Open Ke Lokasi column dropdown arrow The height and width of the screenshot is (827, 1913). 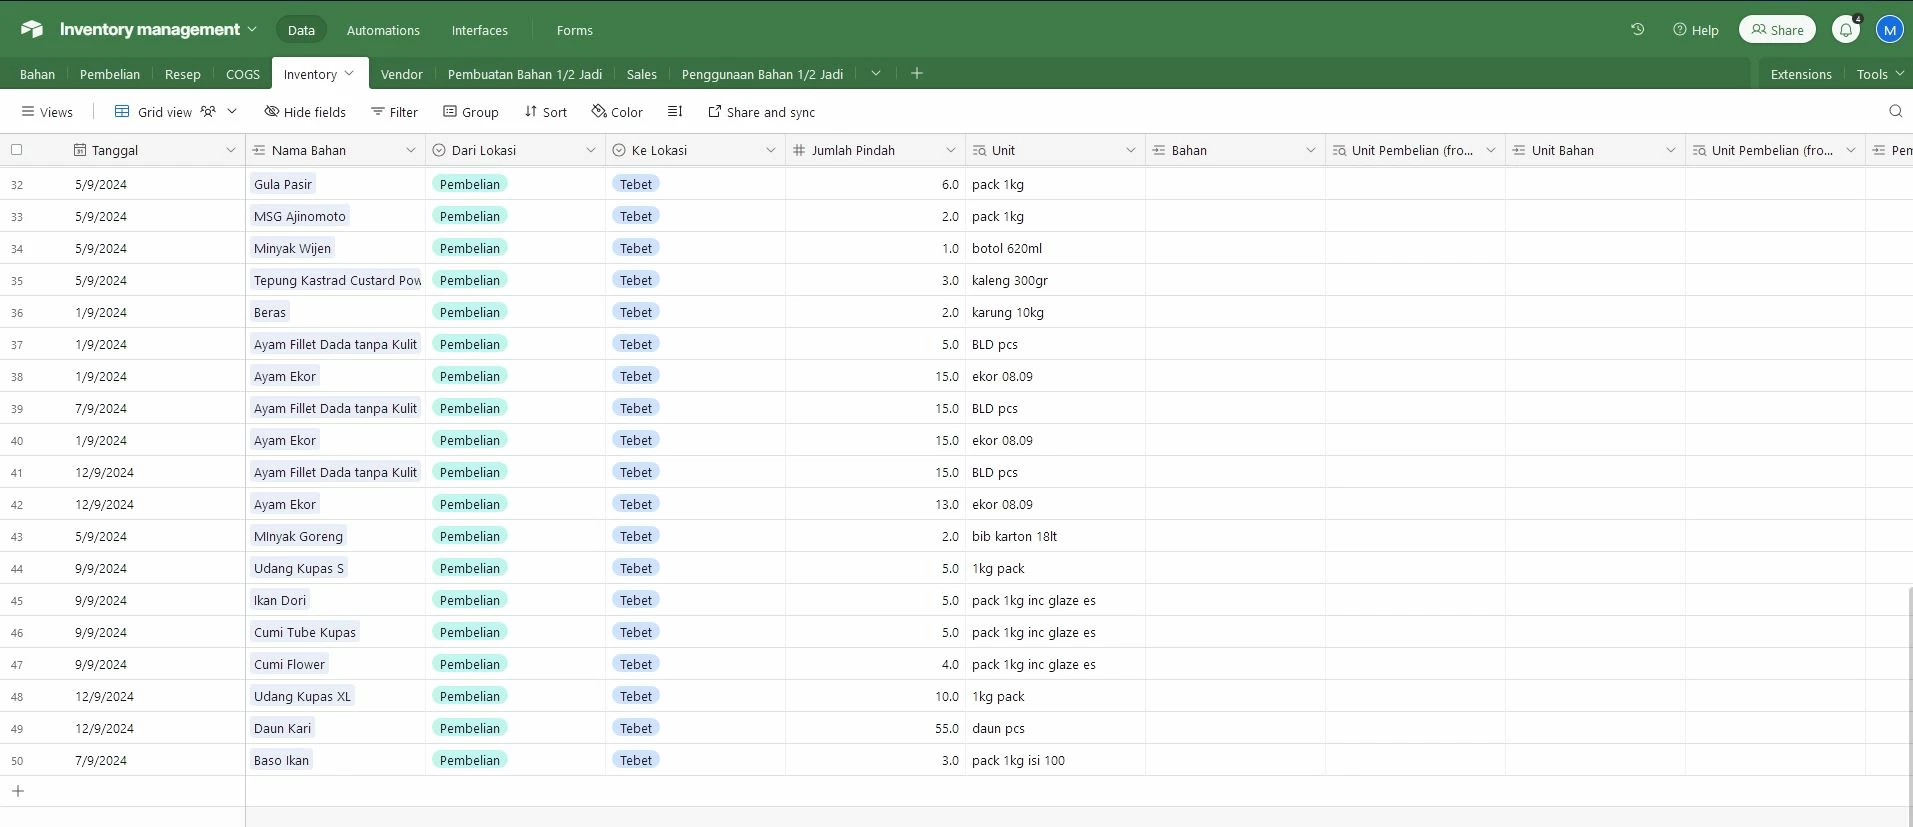(x=771, y=150)
